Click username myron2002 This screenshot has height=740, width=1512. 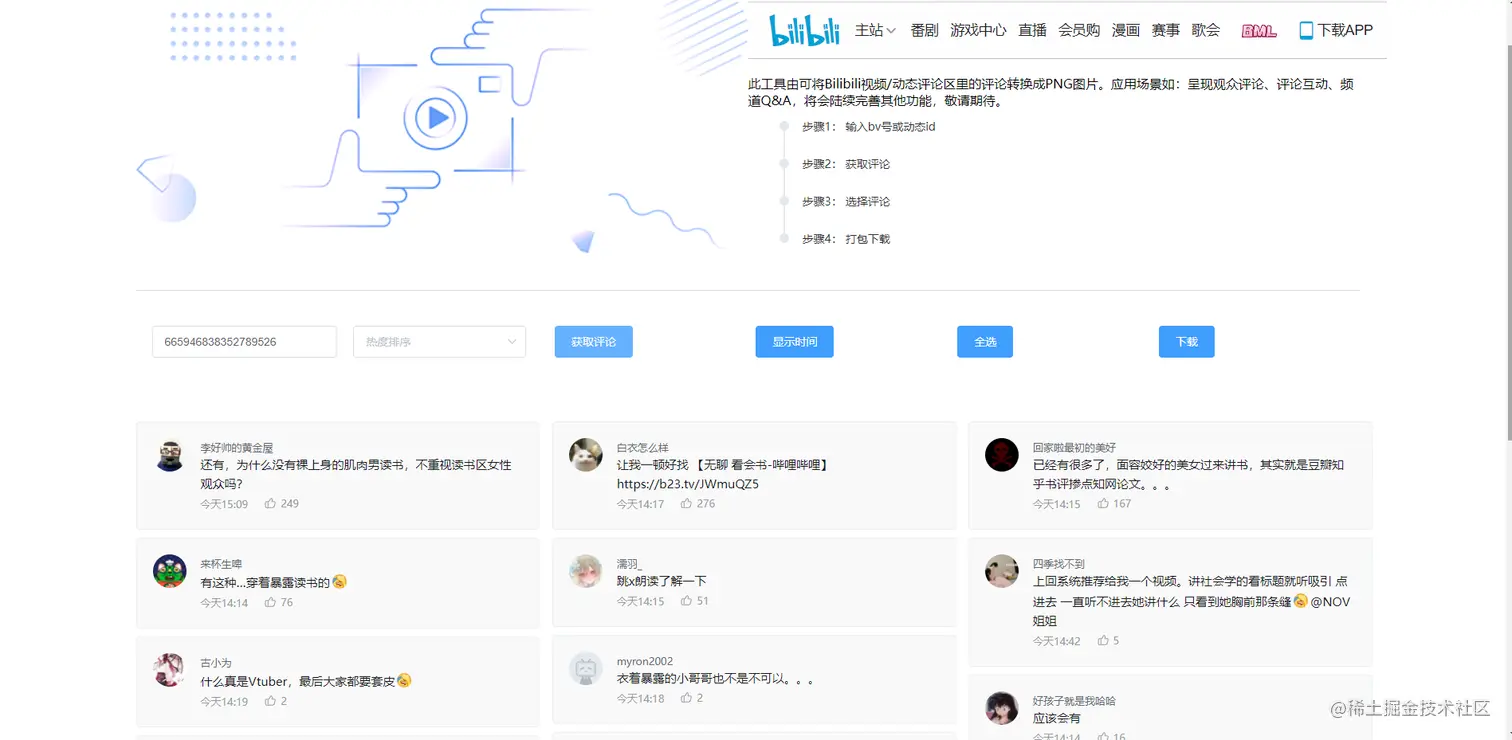[645, 661]
